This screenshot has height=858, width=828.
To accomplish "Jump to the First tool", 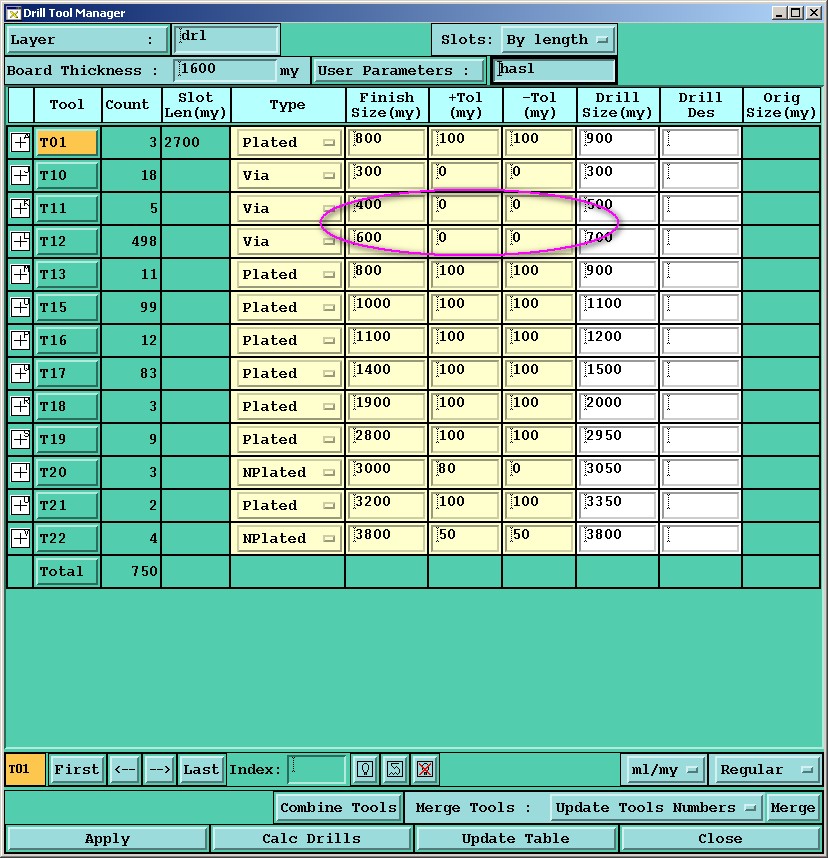I will pos(77,769).
